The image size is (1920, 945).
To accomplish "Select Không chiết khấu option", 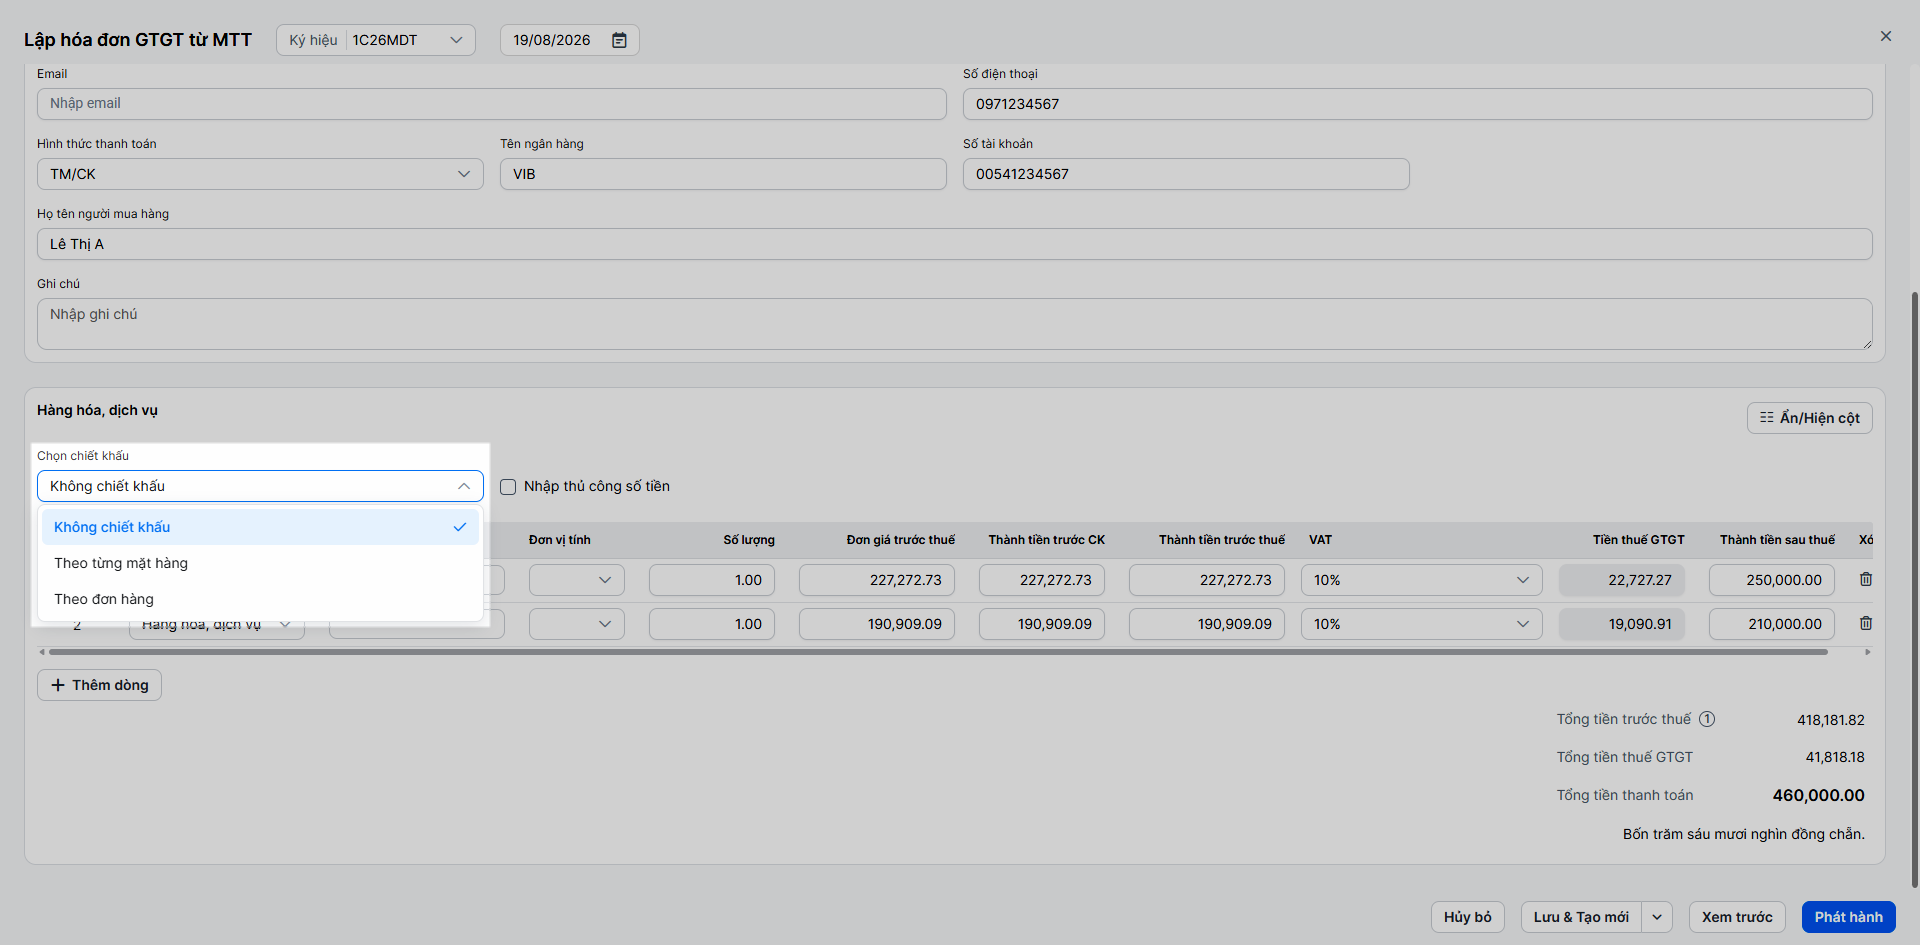I will pyautogui.click(x=260, y=527).
